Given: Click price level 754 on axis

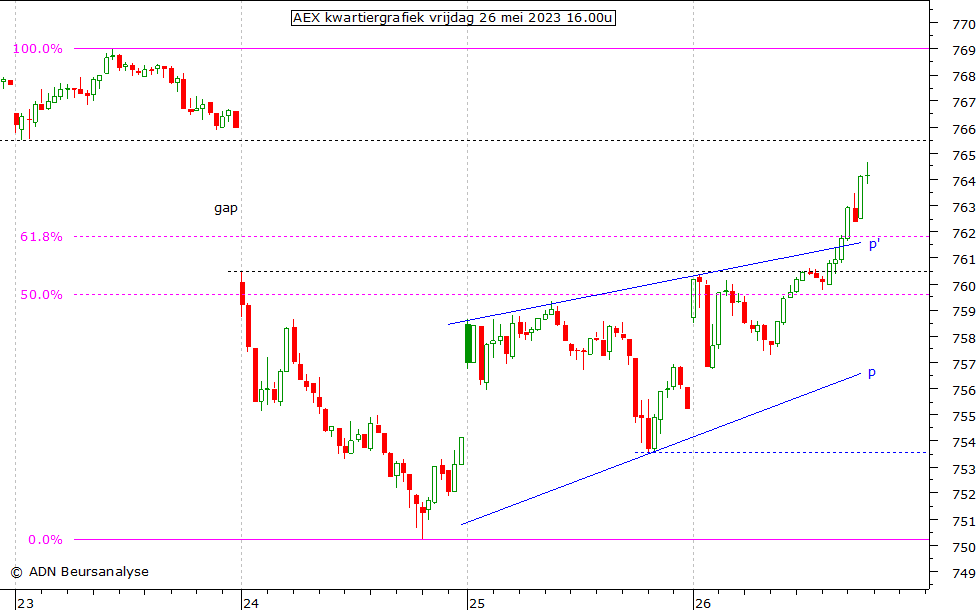Looking at the screenshot, I should (963, 442).
